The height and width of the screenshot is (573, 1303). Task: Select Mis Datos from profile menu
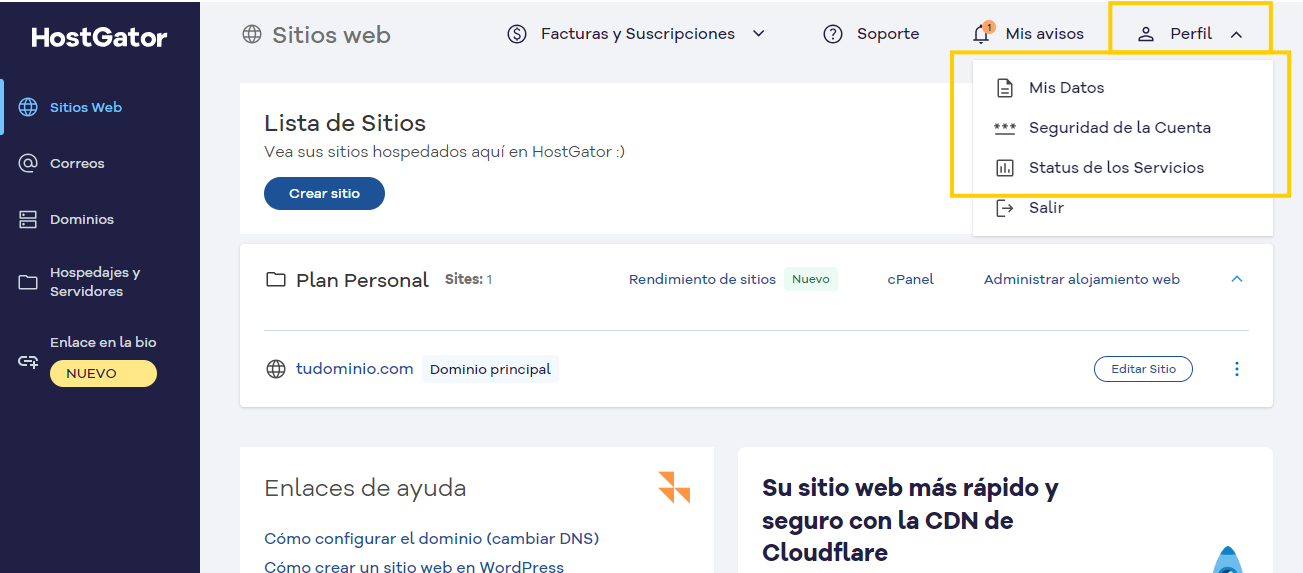coord(1066,88)
